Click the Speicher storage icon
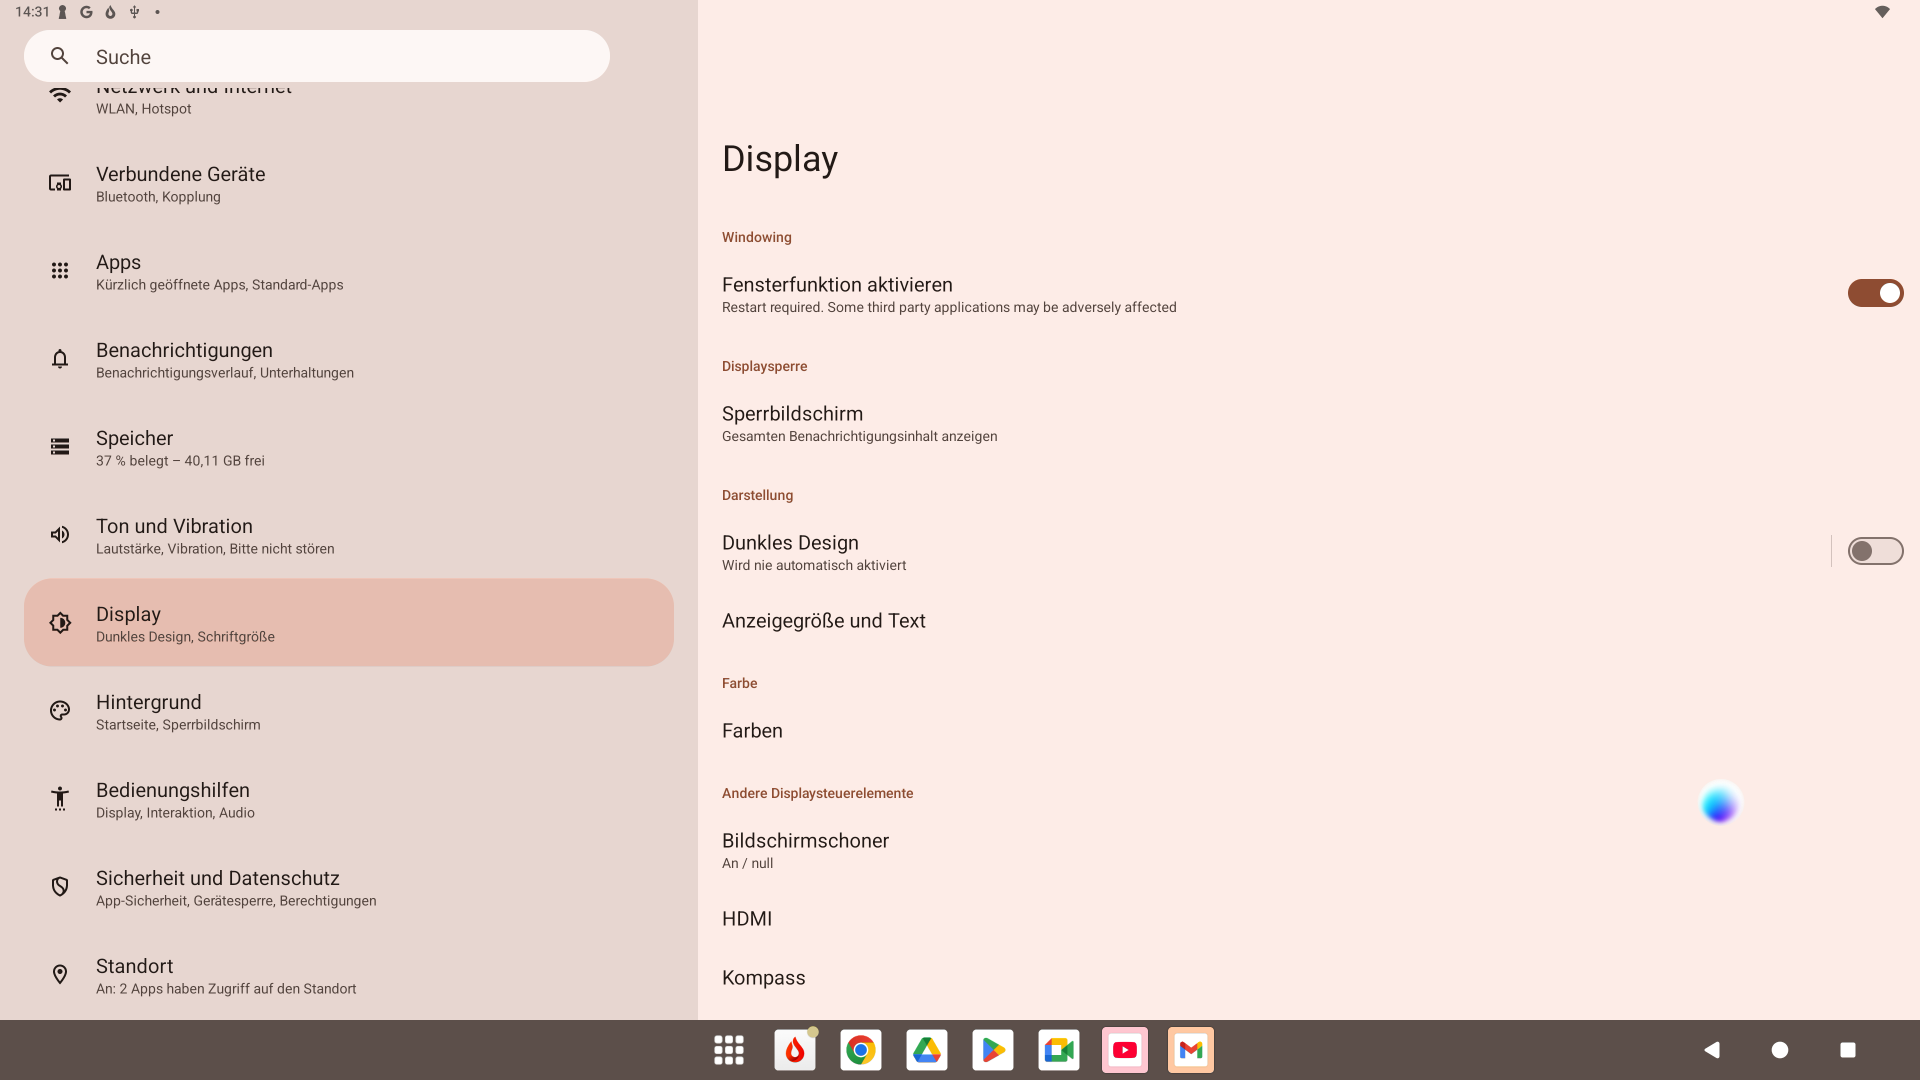The width and height of the screenshot is (1920, 1080). [60, 447]
